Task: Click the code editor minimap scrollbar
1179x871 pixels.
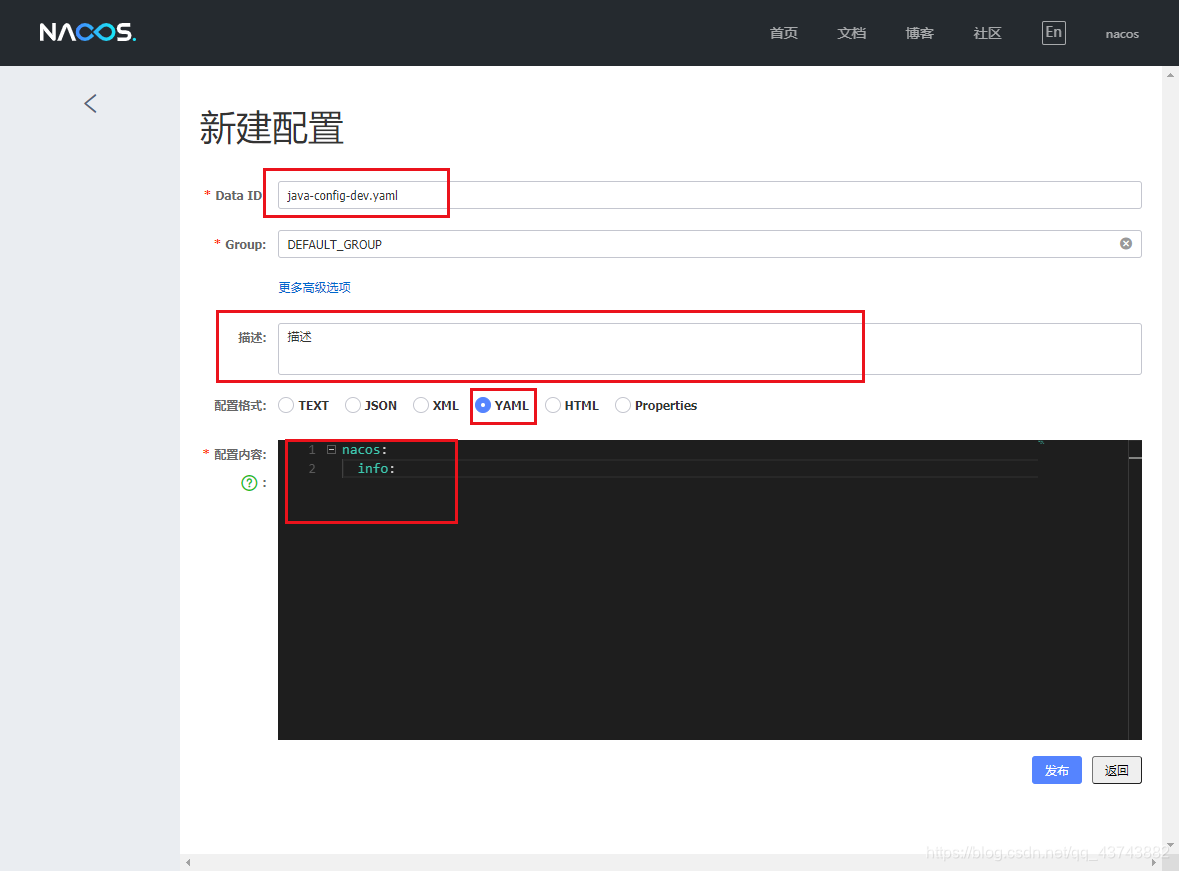Action: pyautogui.click(x=1135, y=590)
